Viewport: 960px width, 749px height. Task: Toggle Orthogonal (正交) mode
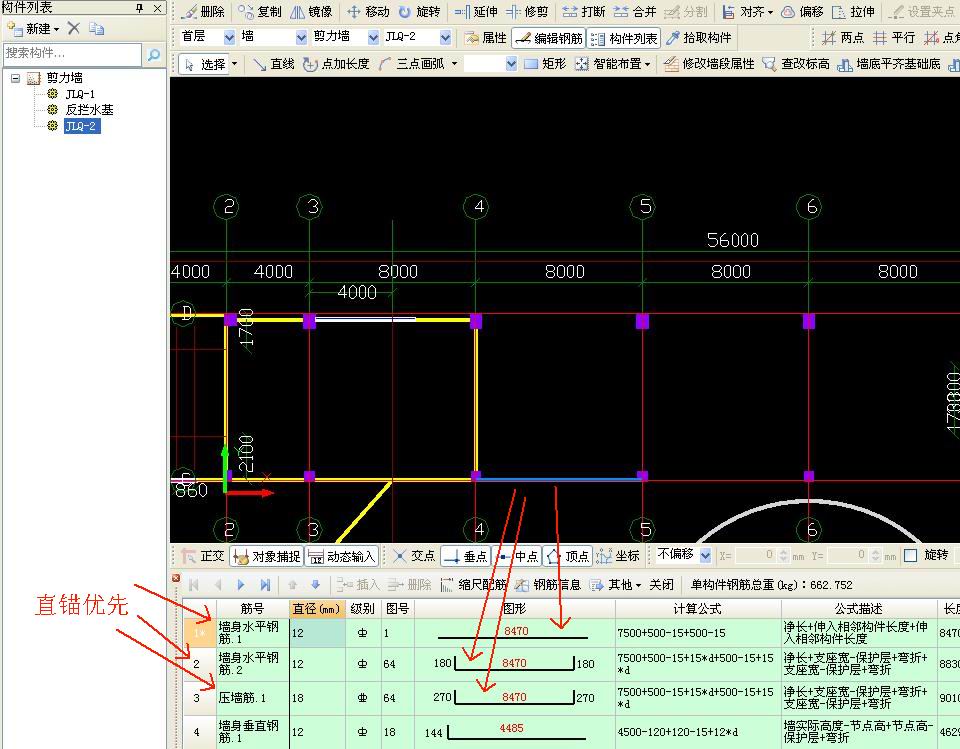tap(204, 556)
